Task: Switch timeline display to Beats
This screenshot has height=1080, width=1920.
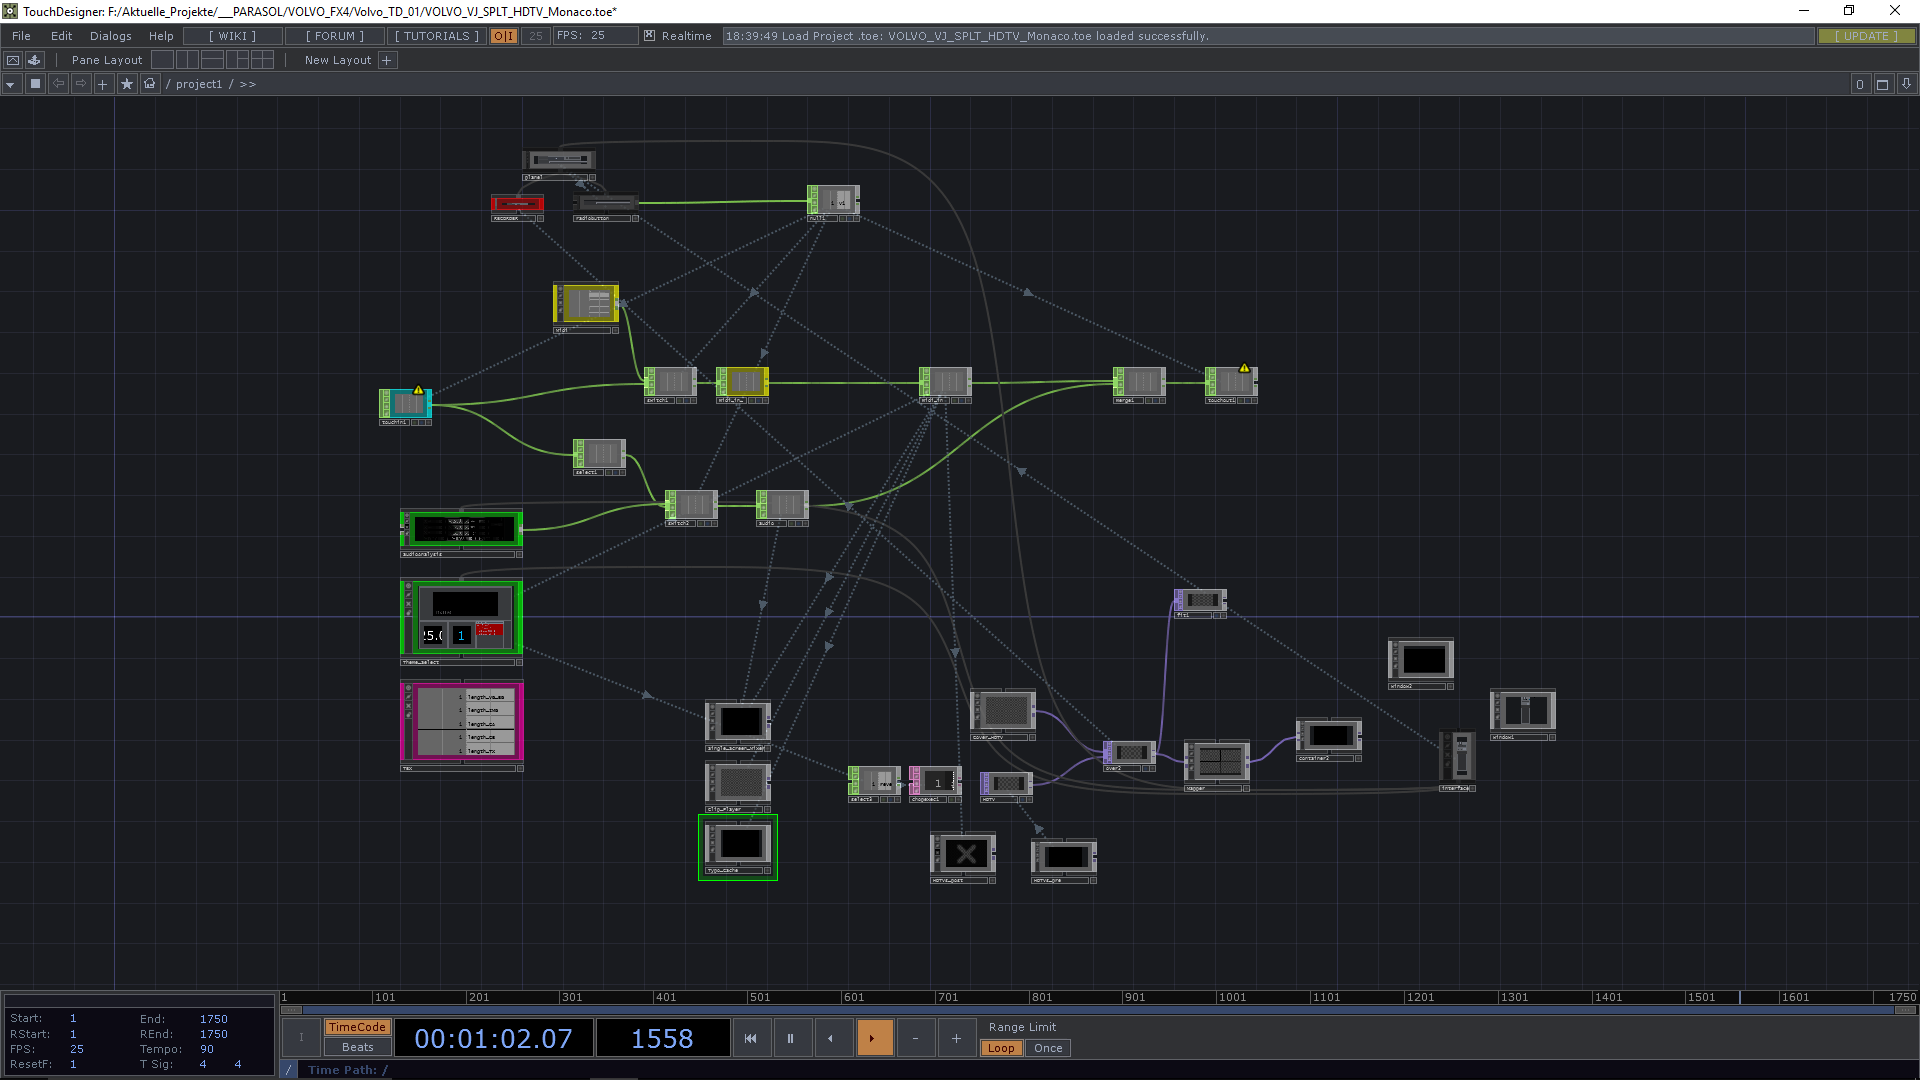Action: [357, 1047]
